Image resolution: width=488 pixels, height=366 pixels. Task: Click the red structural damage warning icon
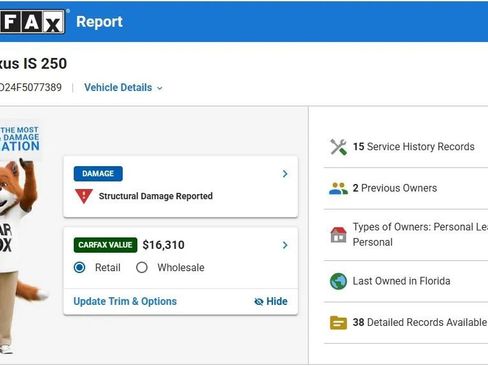[84, 196]
